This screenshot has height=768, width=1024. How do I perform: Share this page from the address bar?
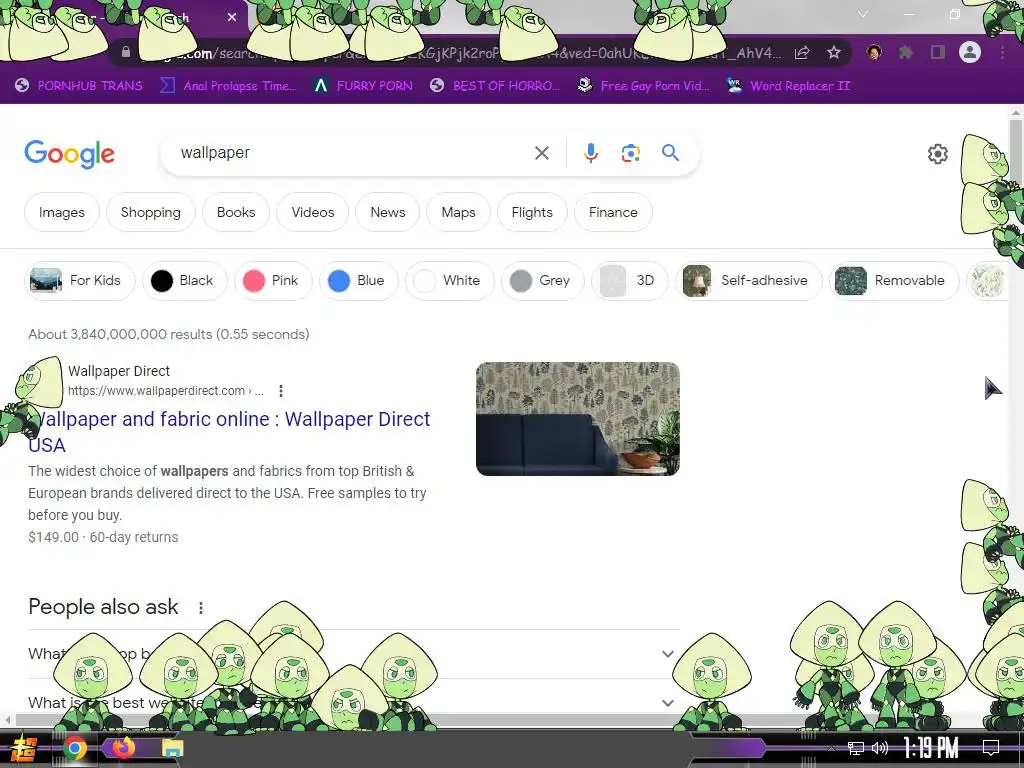click(x=802, y=53)
